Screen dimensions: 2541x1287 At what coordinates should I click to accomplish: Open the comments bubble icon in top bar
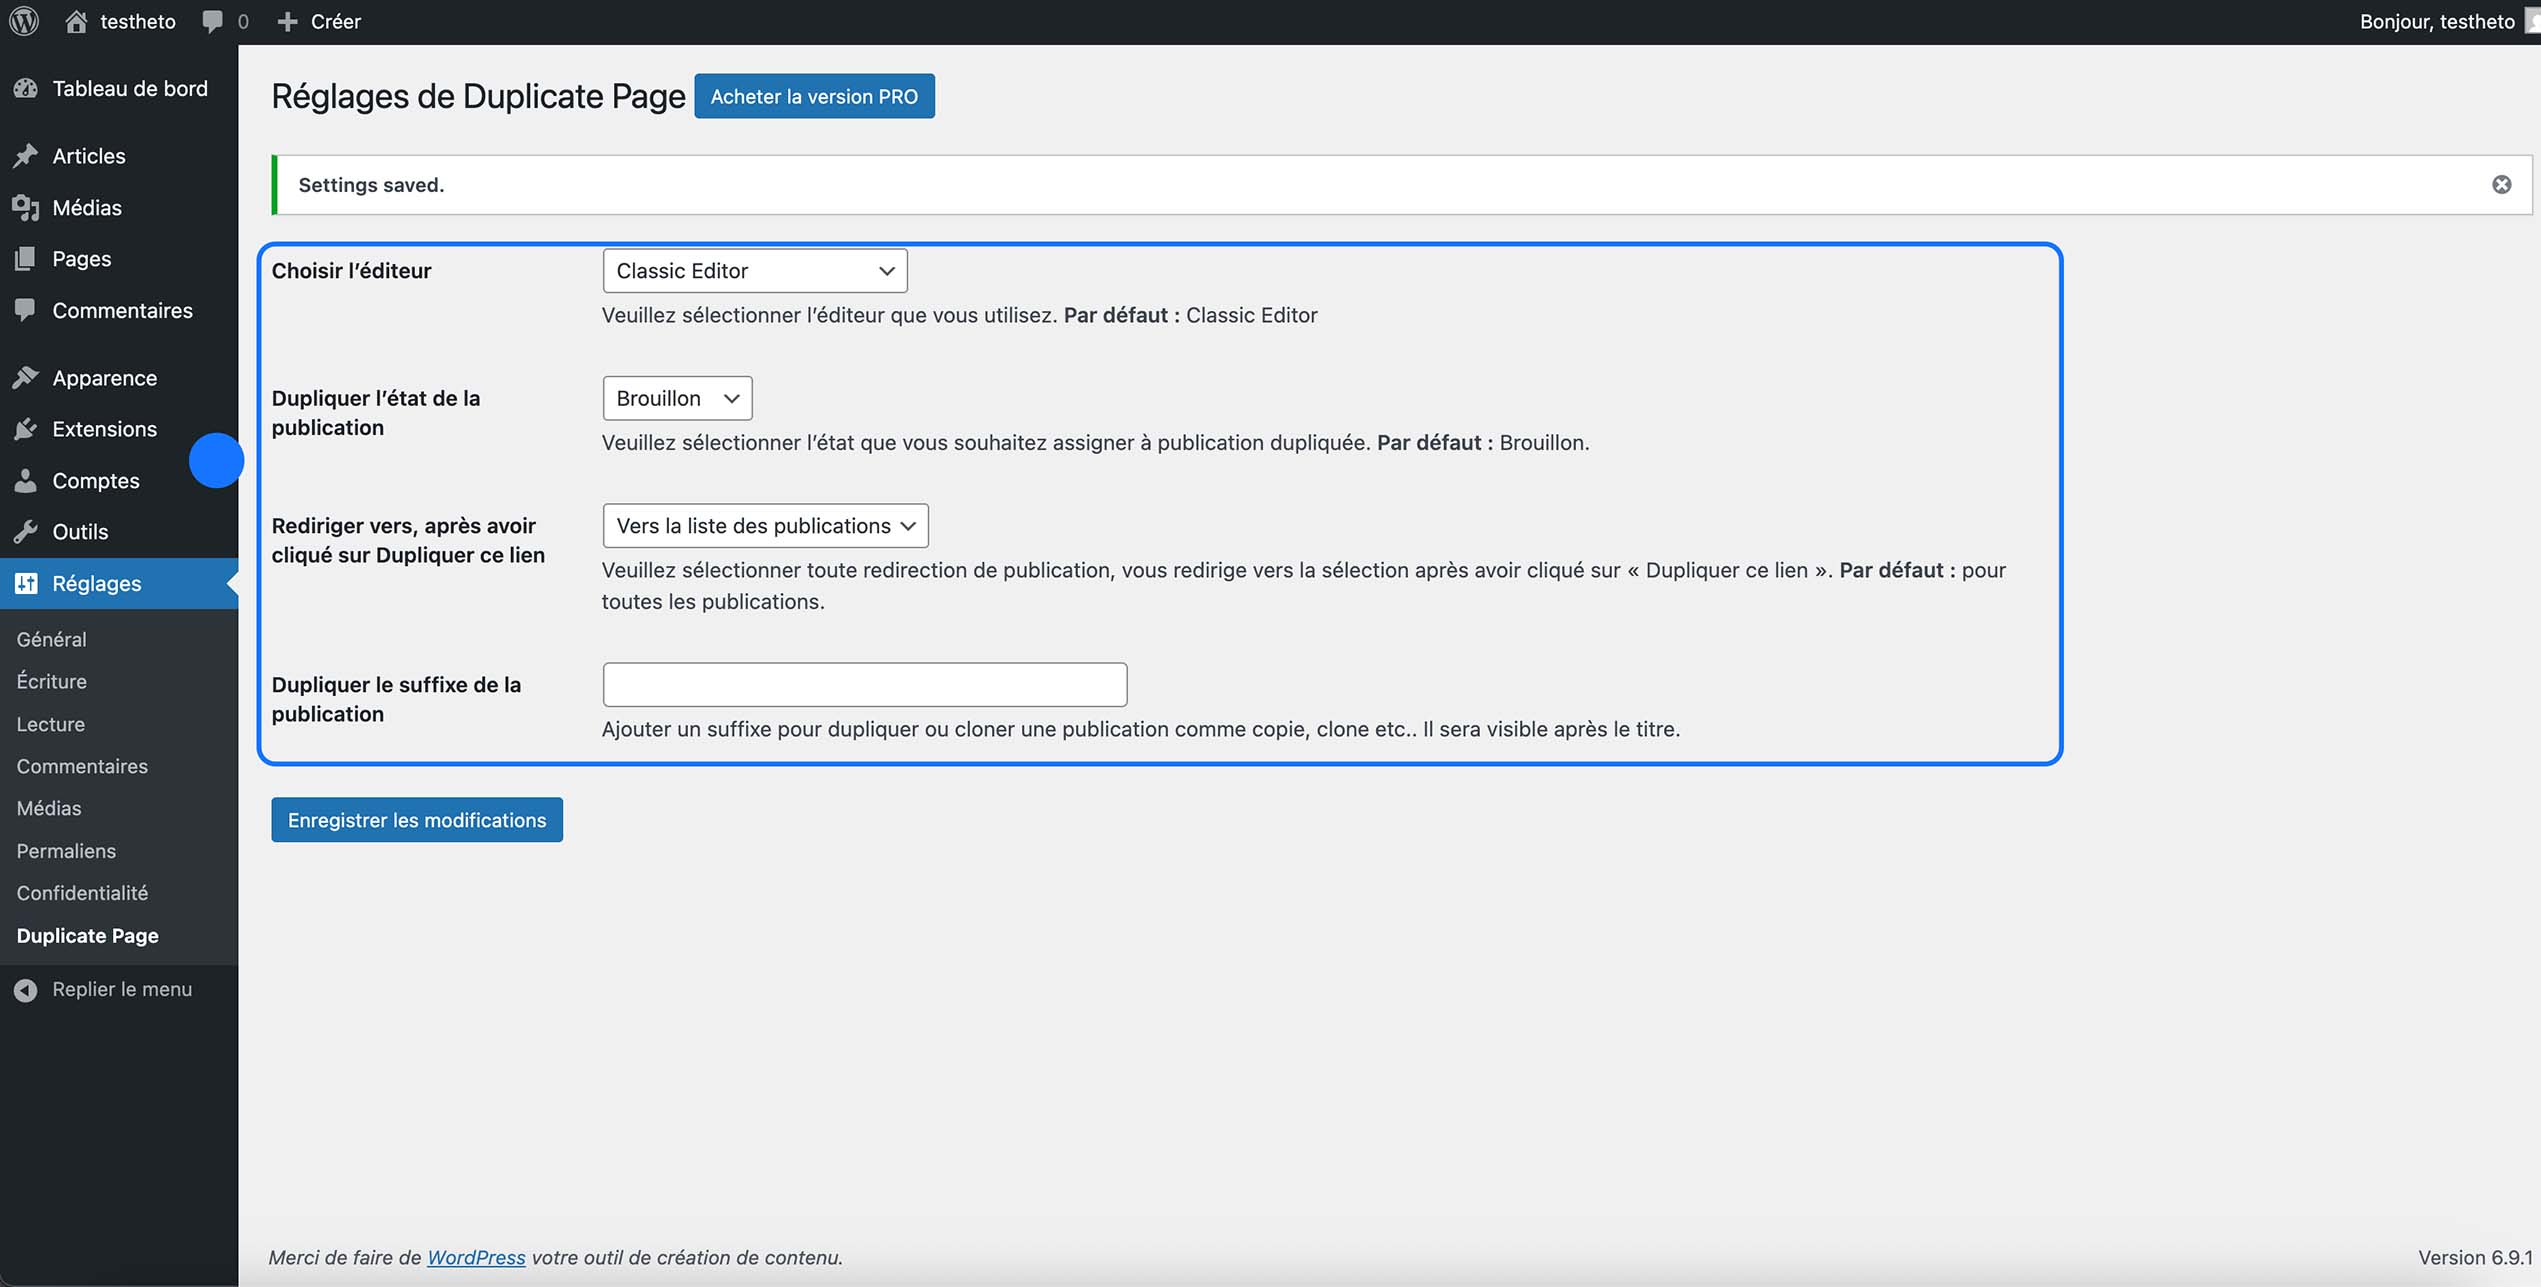point(212,20)
